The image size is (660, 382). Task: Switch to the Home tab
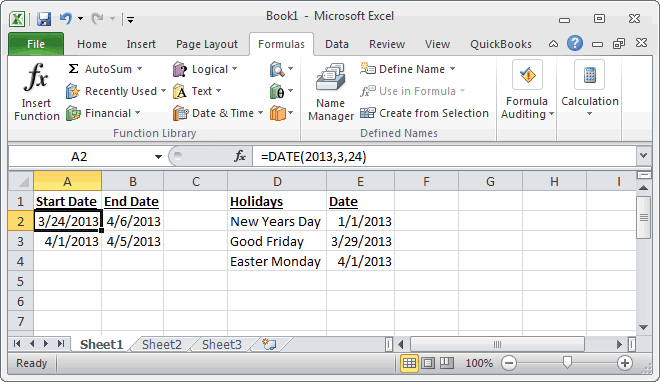click(92, 44)
